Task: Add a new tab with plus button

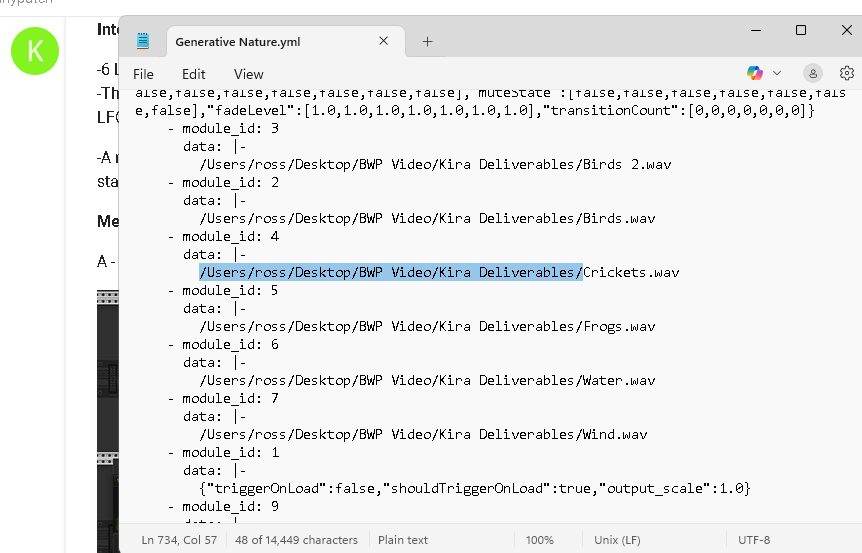Action: coord(427,41)
